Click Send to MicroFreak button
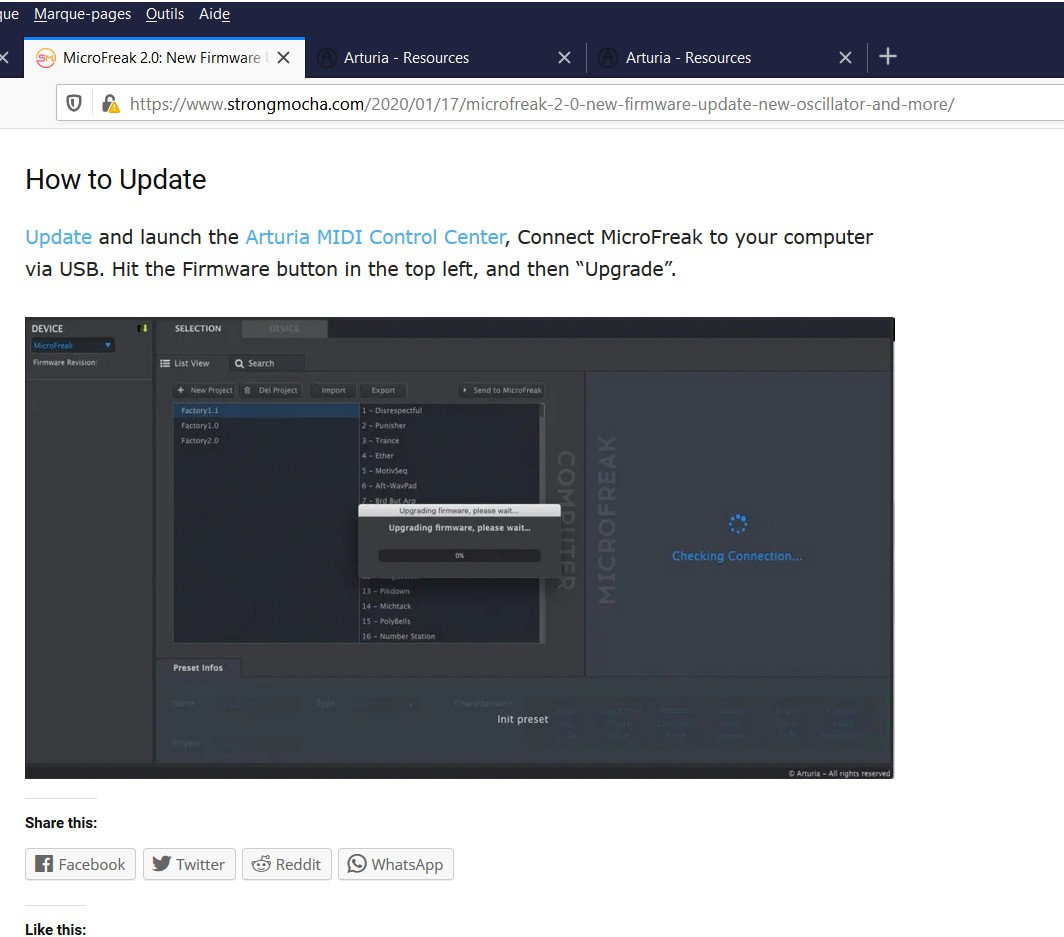The width and height of the screenshot is (1064, 937). pos(501,390)
